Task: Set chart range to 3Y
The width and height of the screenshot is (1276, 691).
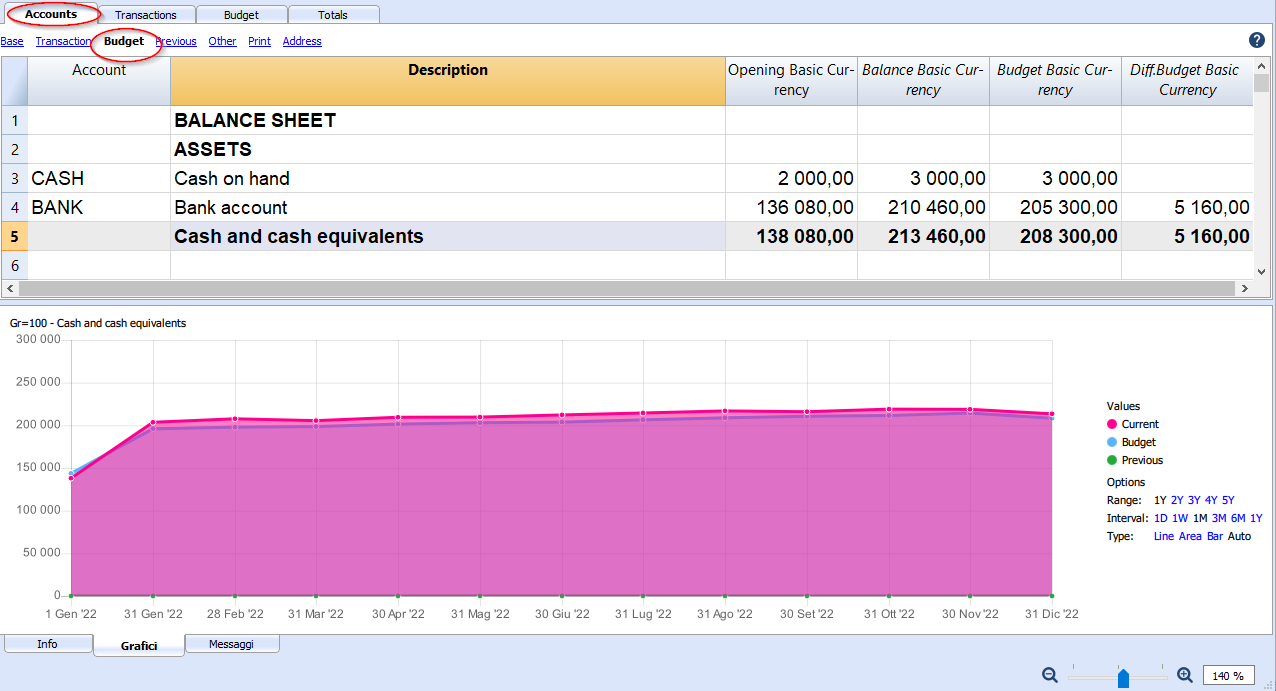Action: point(1194,500)
